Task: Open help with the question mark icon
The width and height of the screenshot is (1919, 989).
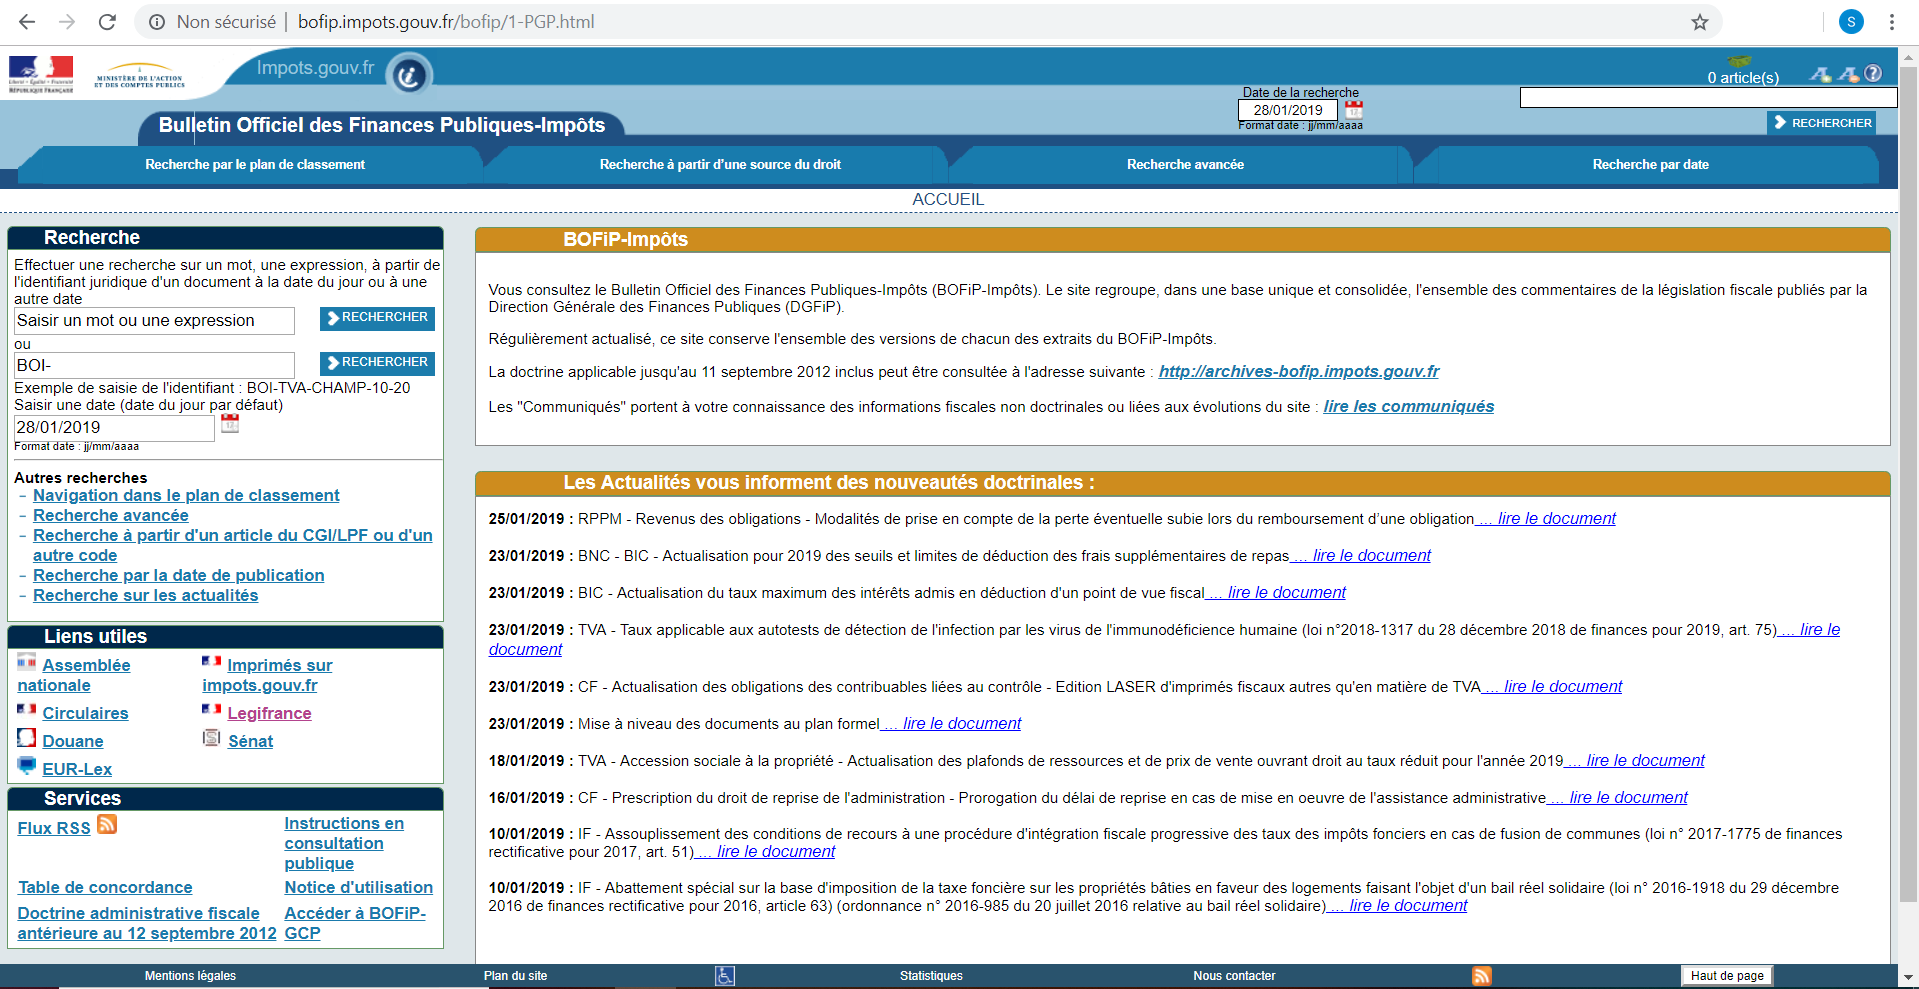Action: 1873,73
